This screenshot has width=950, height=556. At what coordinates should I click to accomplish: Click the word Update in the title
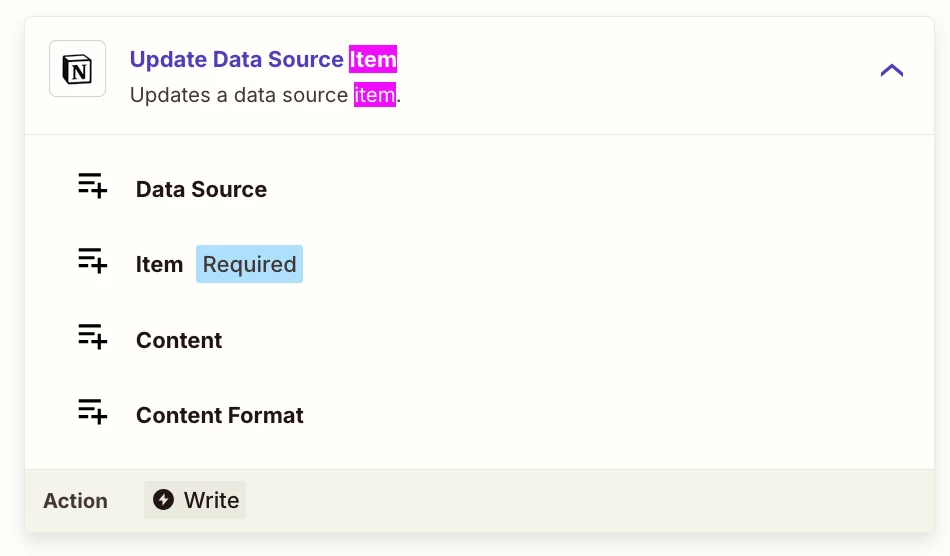(168, 60)
